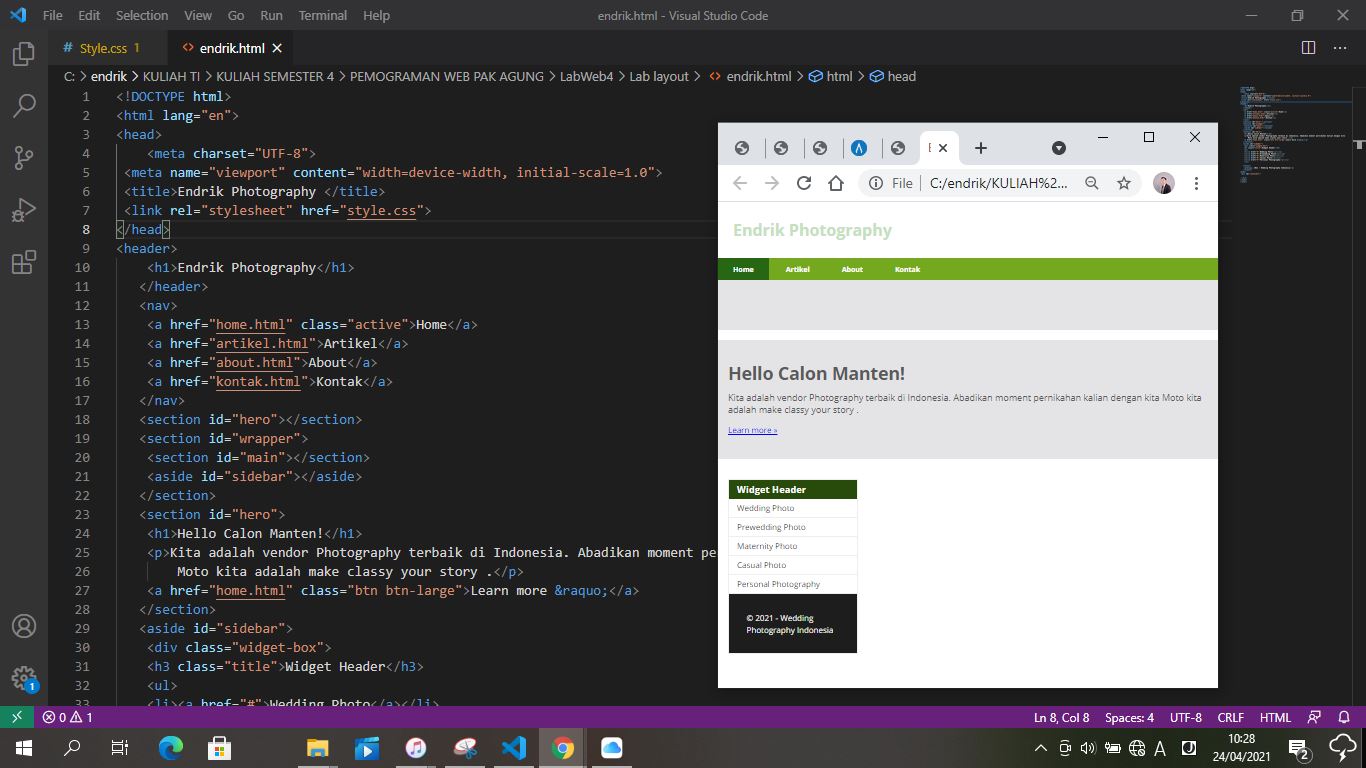Open a new tab in Chrome
The width and height of the screenshot is (1366, 768).
coord(981,148)
